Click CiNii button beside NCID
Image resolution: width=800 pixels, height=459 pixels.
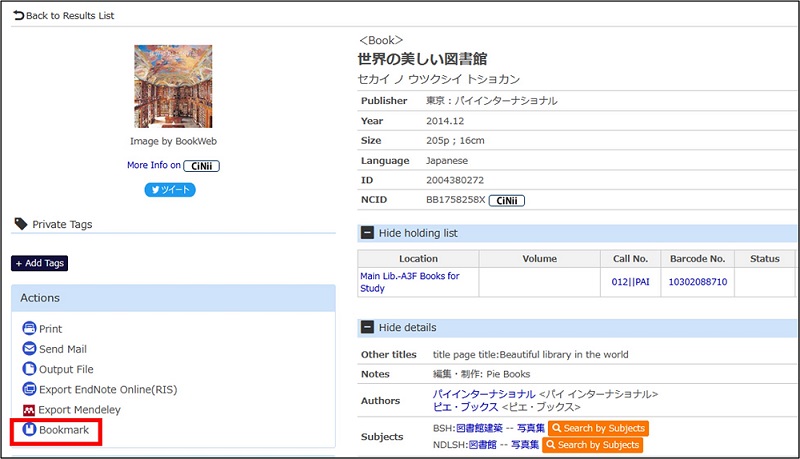pyautogui.click(x=507, y=200)
